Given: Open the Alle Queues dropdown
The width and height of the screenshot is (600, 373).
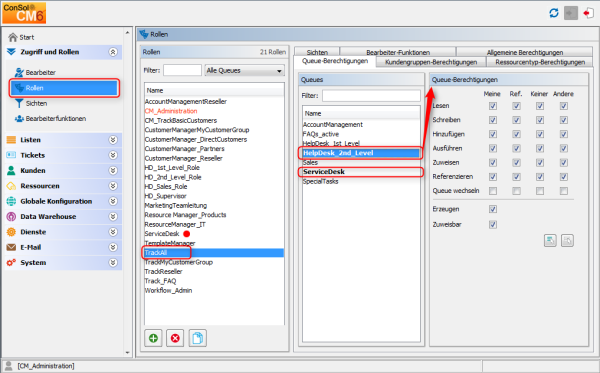Looking at the screenshot, I should (x=245, y=71).
